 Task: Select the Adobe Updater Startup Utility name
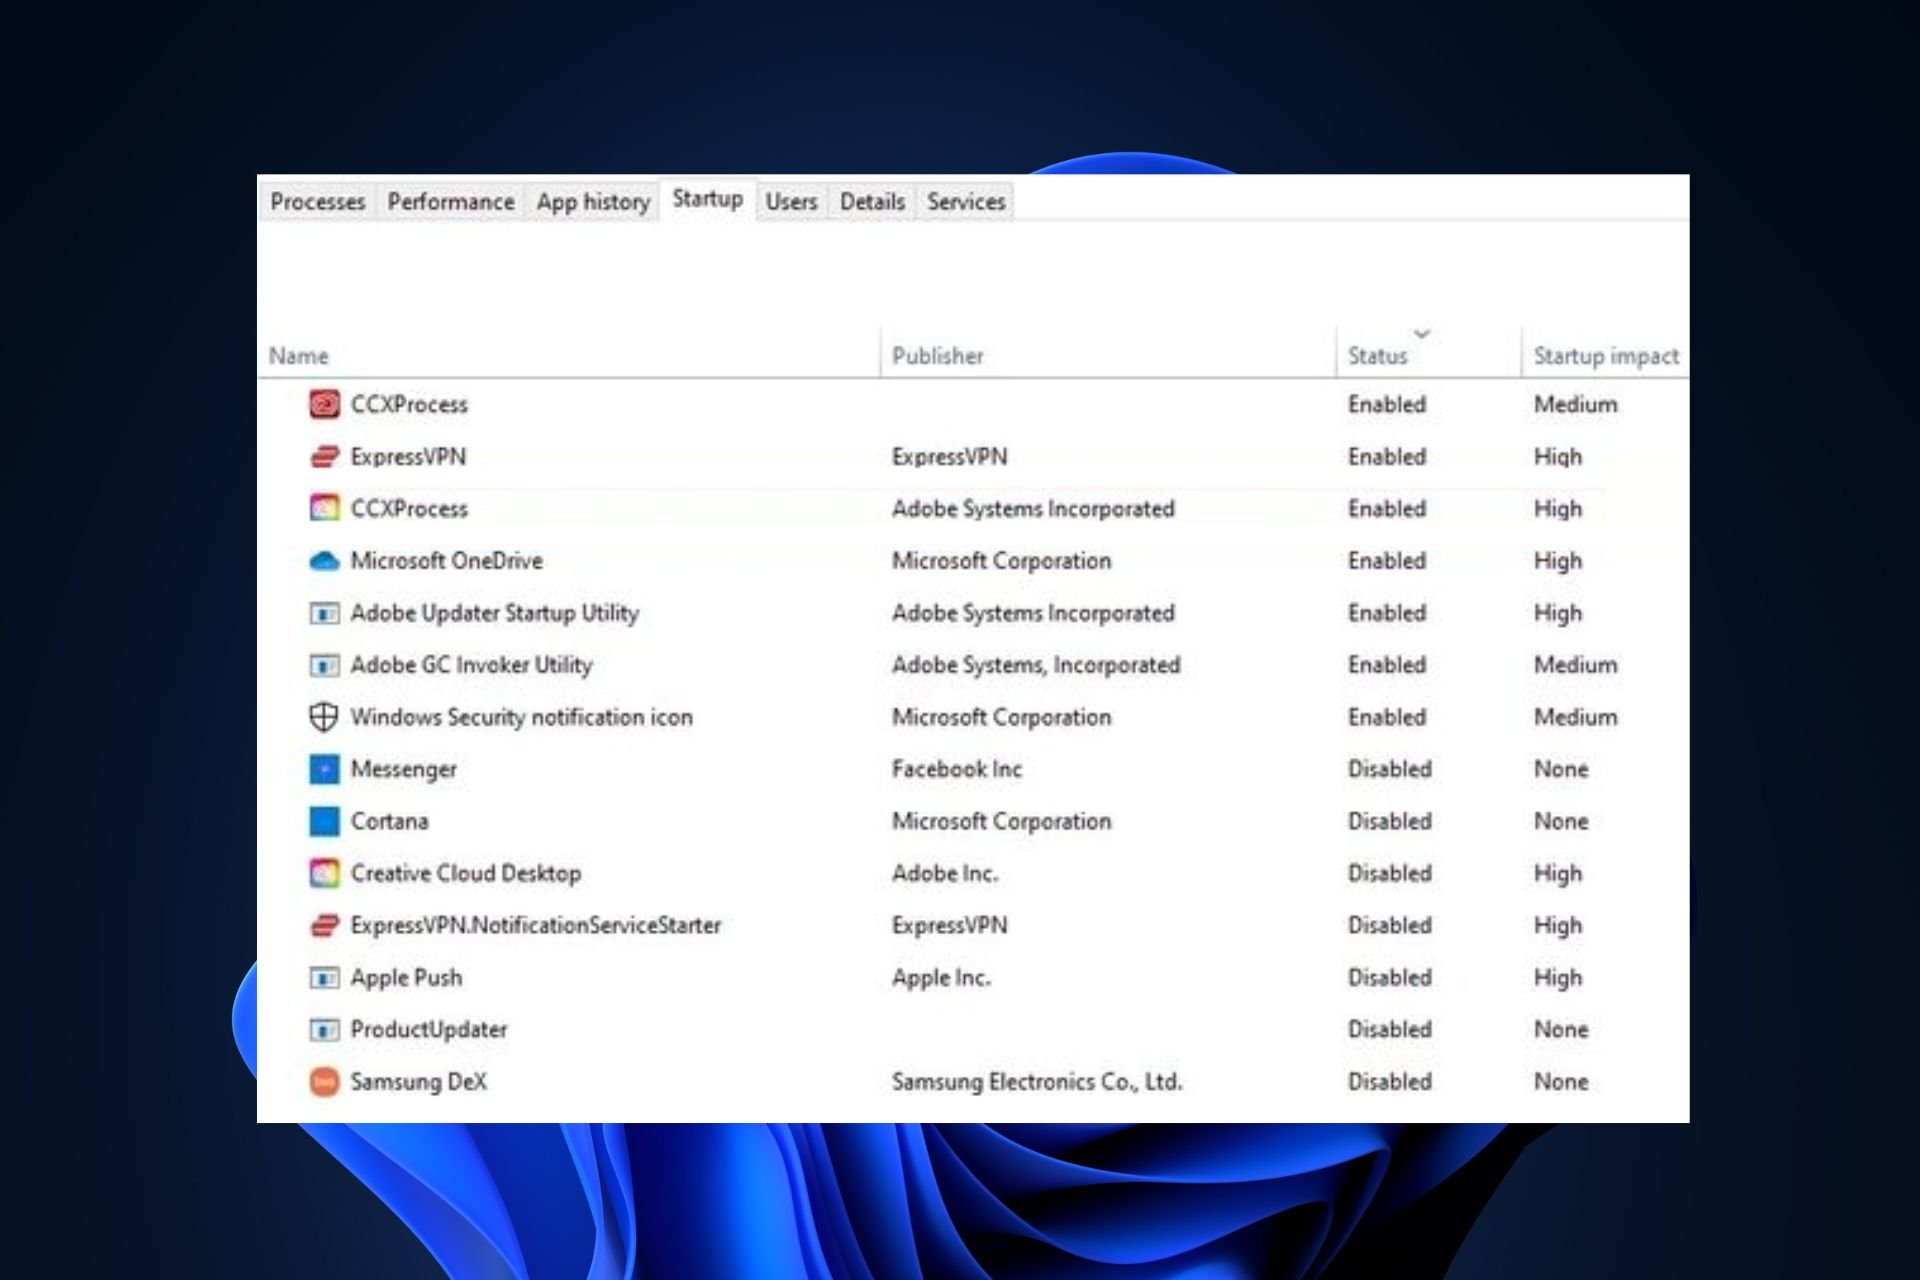pos(494,613)
